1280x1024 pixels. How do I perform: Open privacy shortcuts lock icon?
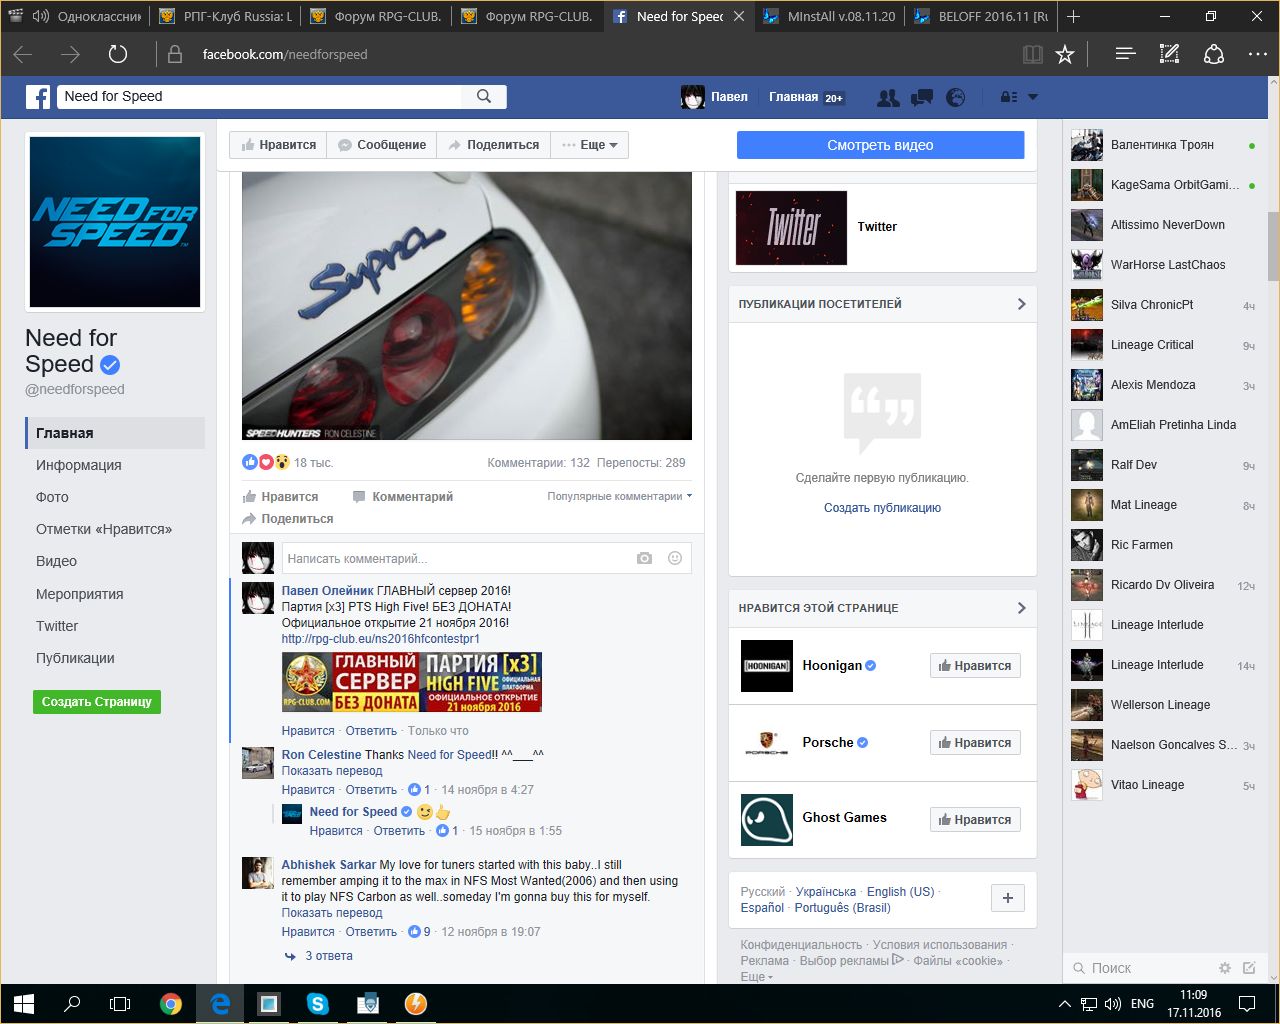coord(1009,97)
